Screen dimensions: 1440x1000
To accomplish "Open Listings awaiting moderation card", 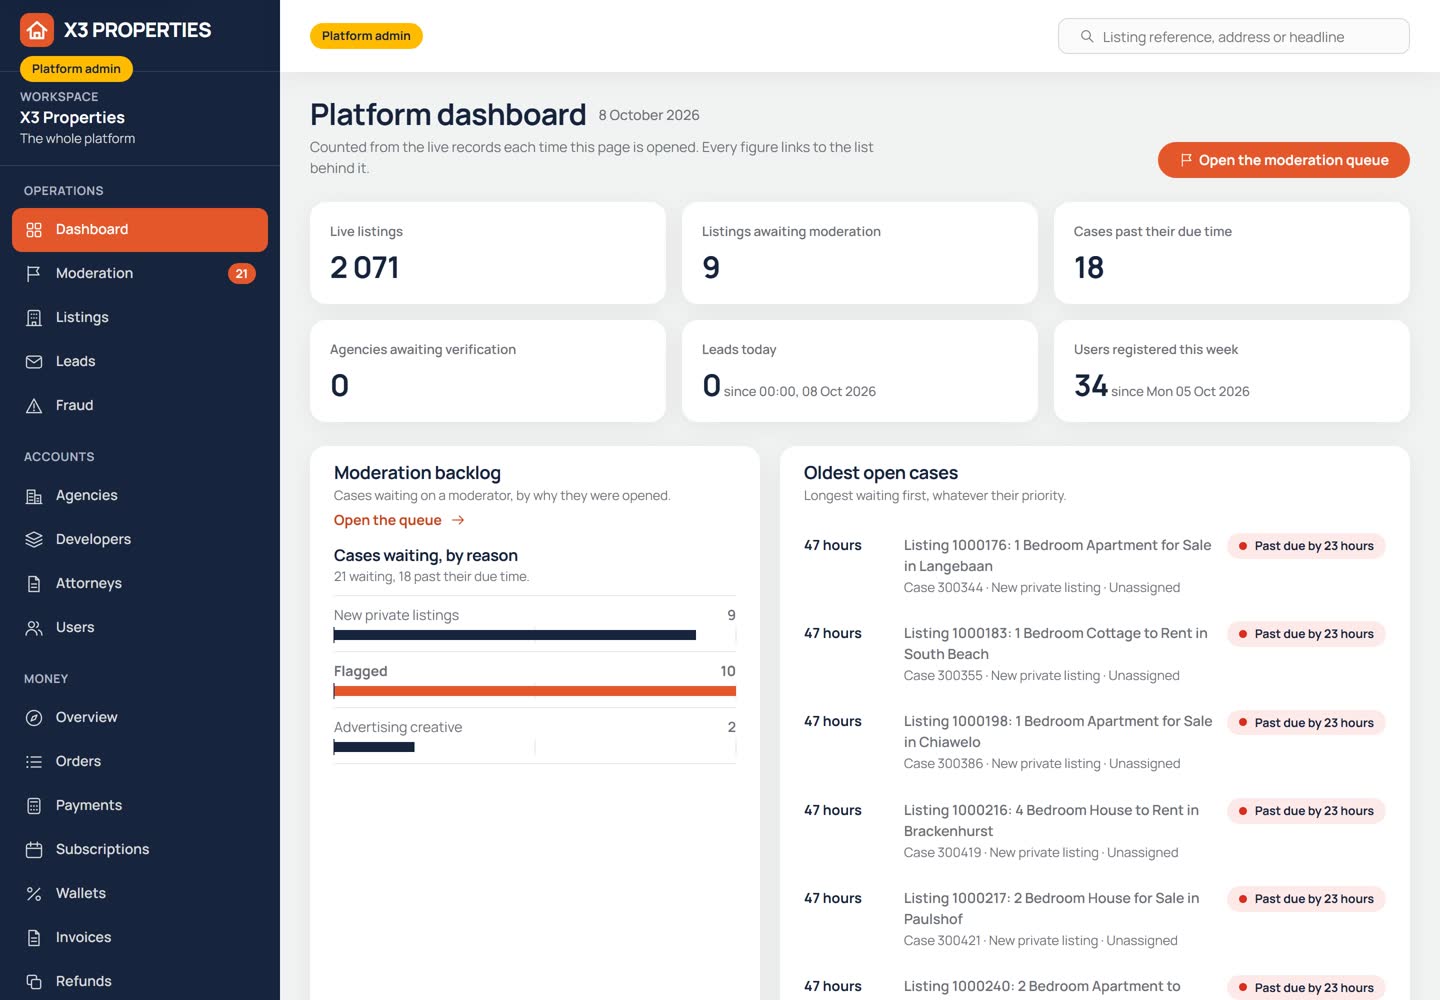I will tap(860, 253).
